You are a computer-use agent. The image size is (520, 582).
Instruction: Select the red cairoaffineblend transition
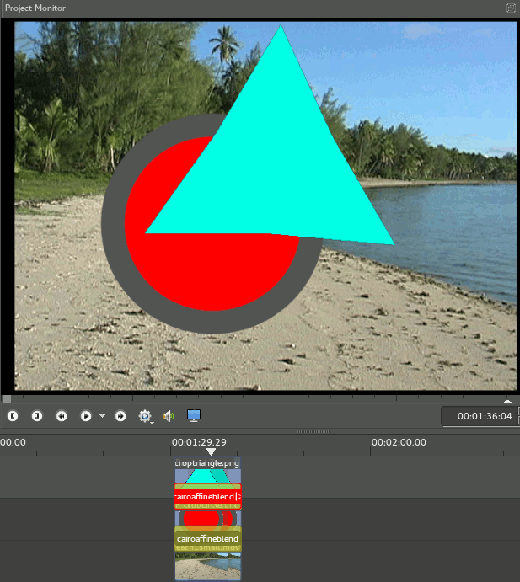[x=208, y=496]
